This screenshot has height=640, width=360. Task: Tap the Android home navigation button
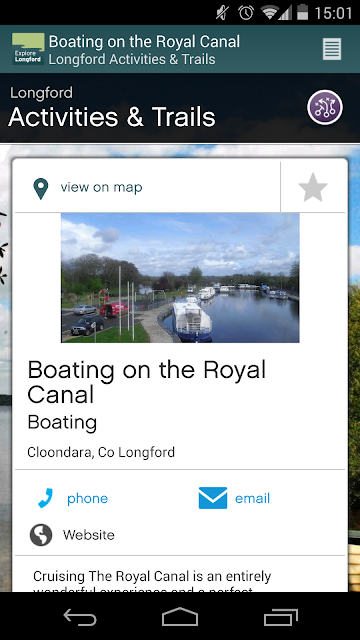point(180,617)
